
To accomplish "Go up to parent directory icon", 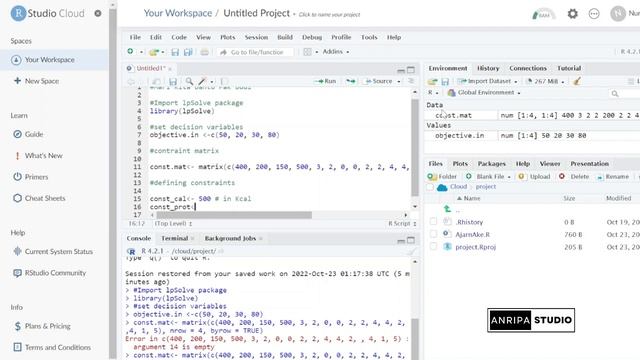I will 447,209.
